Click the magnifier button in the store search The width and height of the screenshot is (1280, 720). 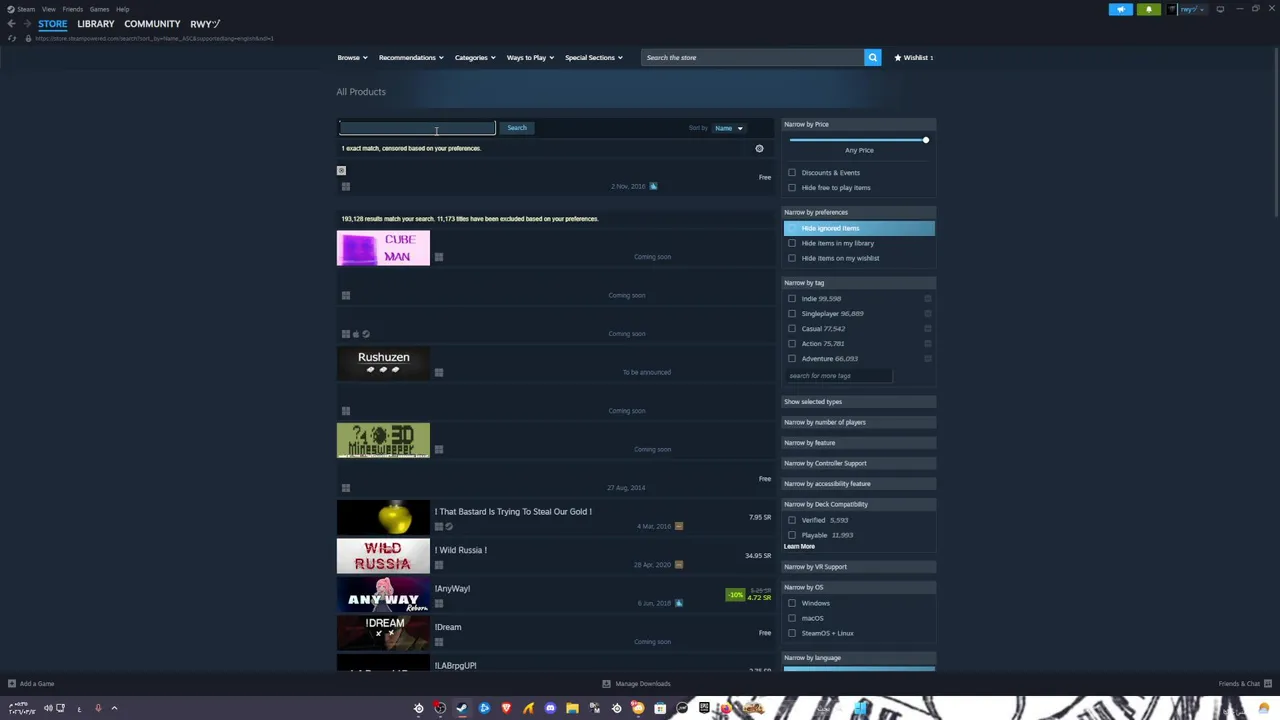[x=873, y=58]
